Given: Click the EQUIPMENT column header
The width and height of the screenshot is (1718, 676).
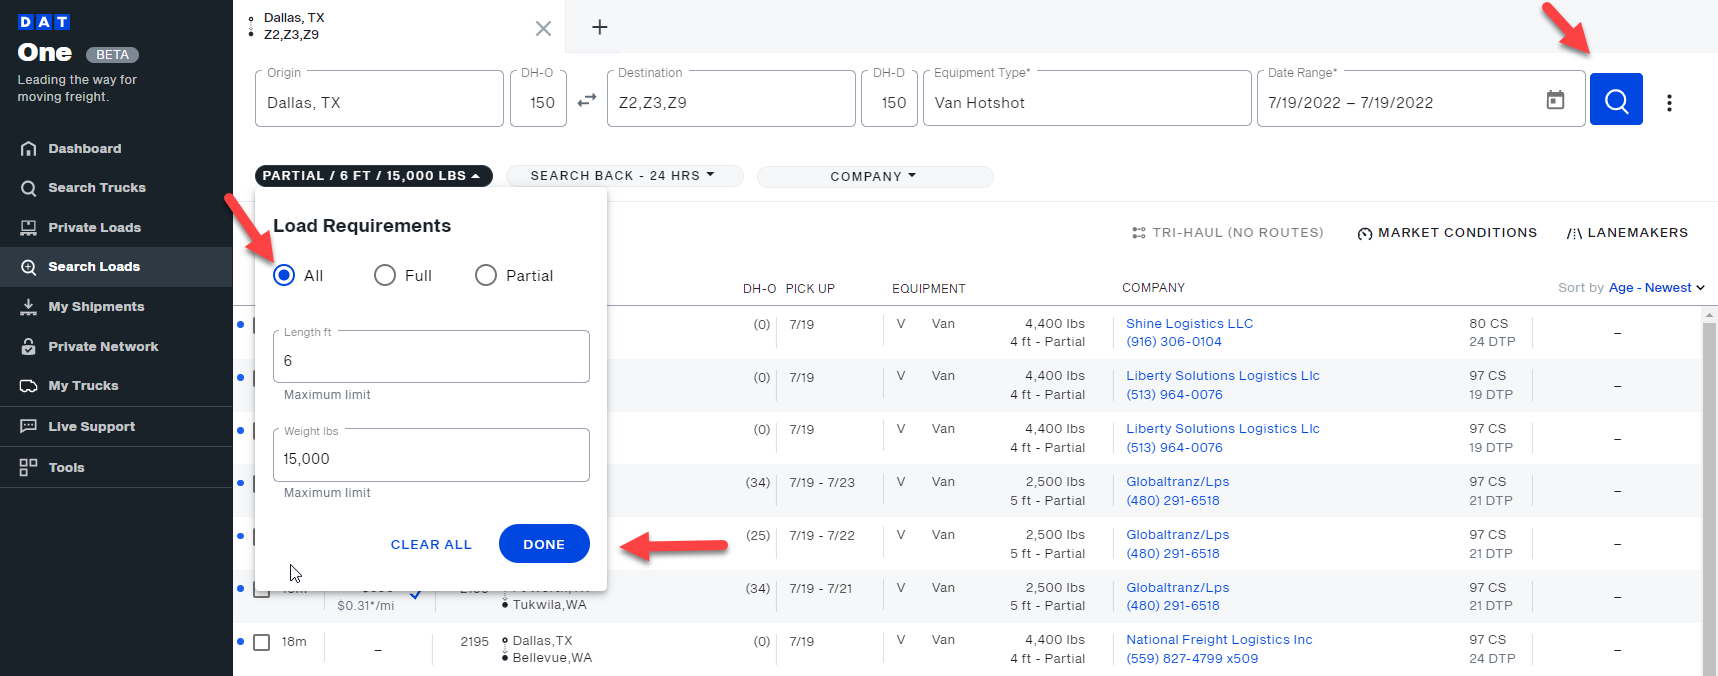Looking at the screenshot, I should click(929, 289).
